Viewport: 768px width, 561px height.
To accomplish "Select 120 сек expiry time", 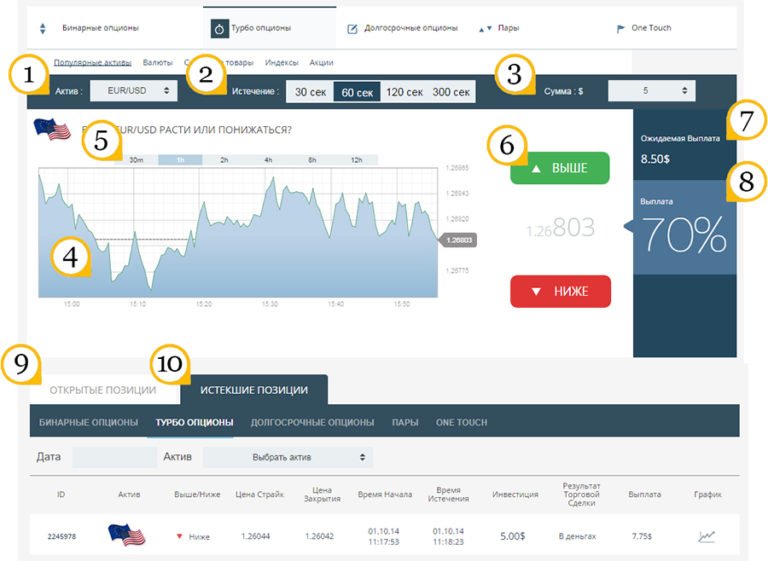I will [x=404, y=92].
